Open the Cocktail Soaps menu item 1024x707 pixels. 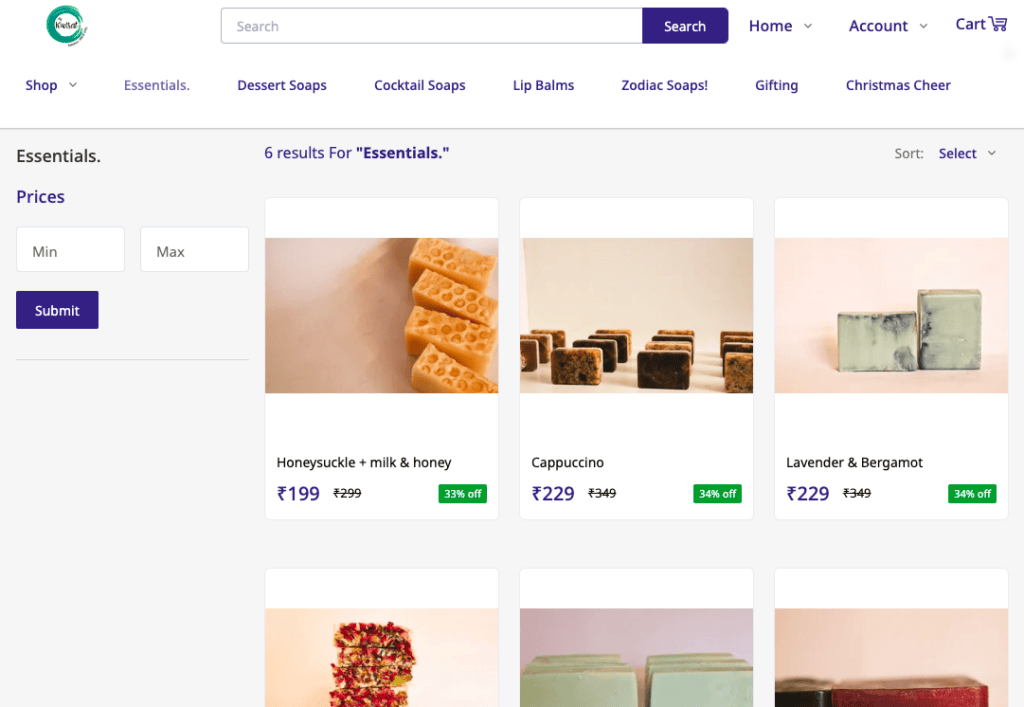[x=419, y=85]
